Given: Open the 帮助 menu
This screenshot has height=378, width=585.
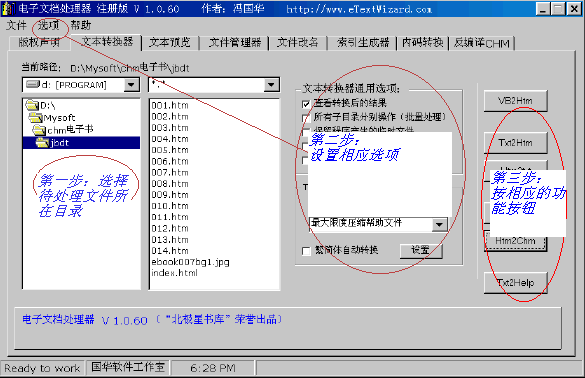Looking at the screenshot, I should tap(81, 25).
